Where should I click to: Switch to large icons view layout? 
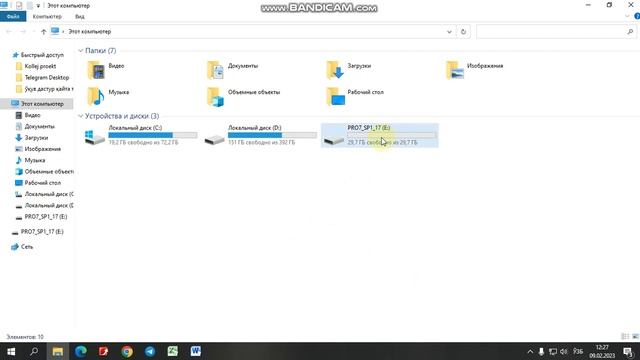coord(635,336)
